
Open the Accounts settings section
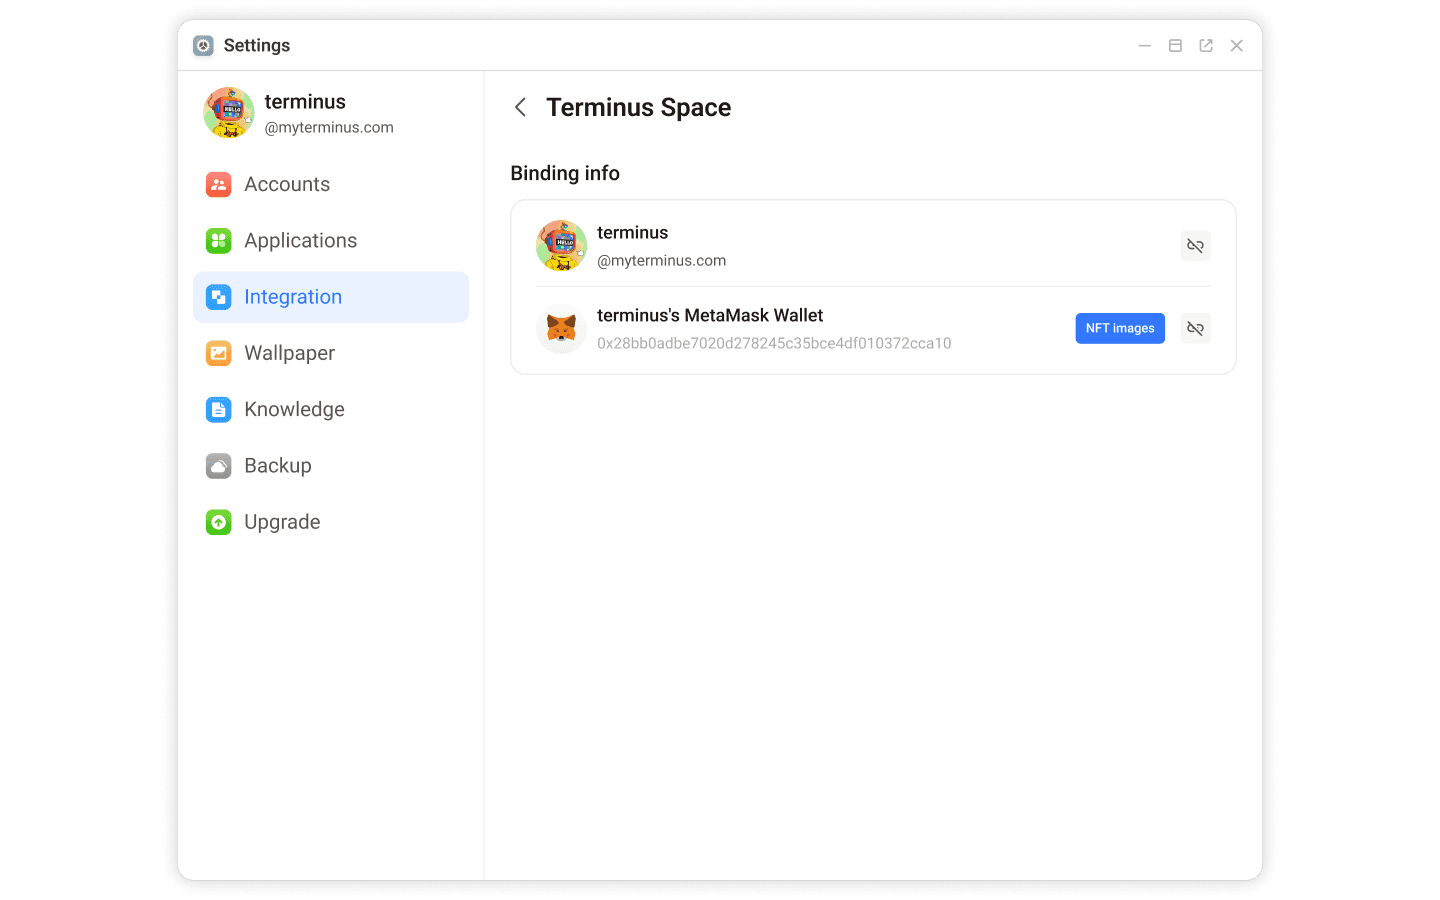331,184
